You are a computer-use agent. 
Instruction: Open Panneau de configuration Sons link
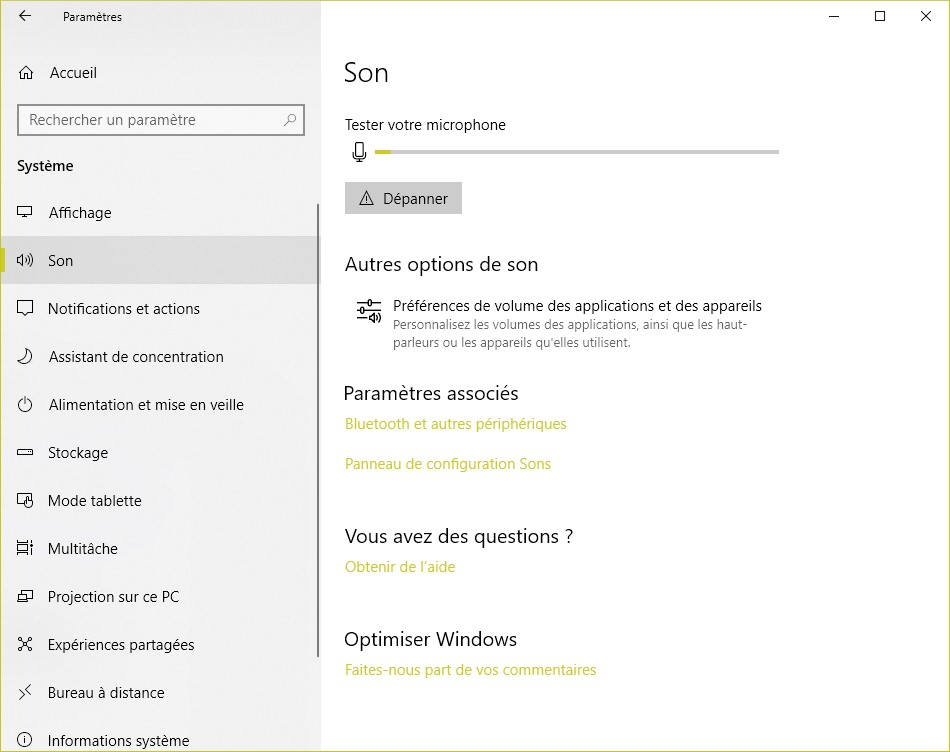[448, 464]
